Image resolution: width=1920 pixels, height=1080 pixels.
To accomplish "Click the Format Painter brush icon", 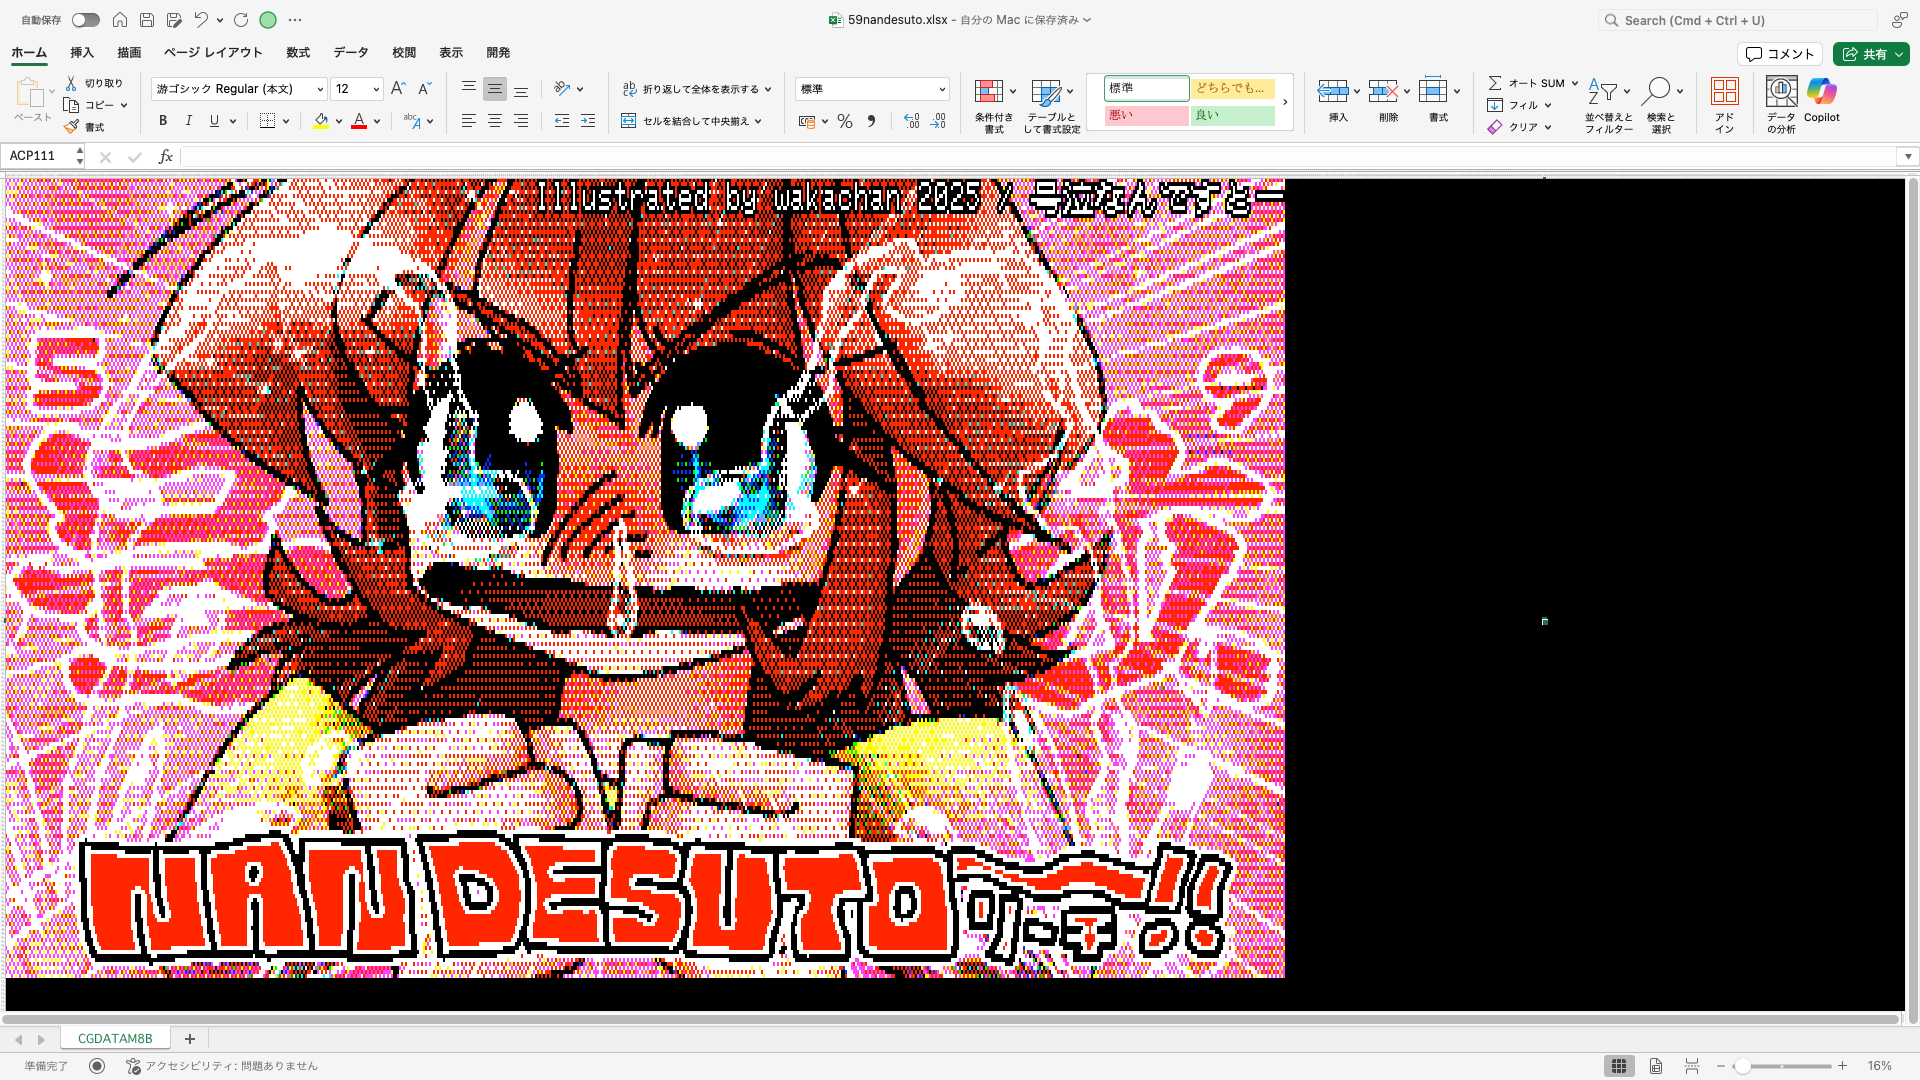I will 71,127.
